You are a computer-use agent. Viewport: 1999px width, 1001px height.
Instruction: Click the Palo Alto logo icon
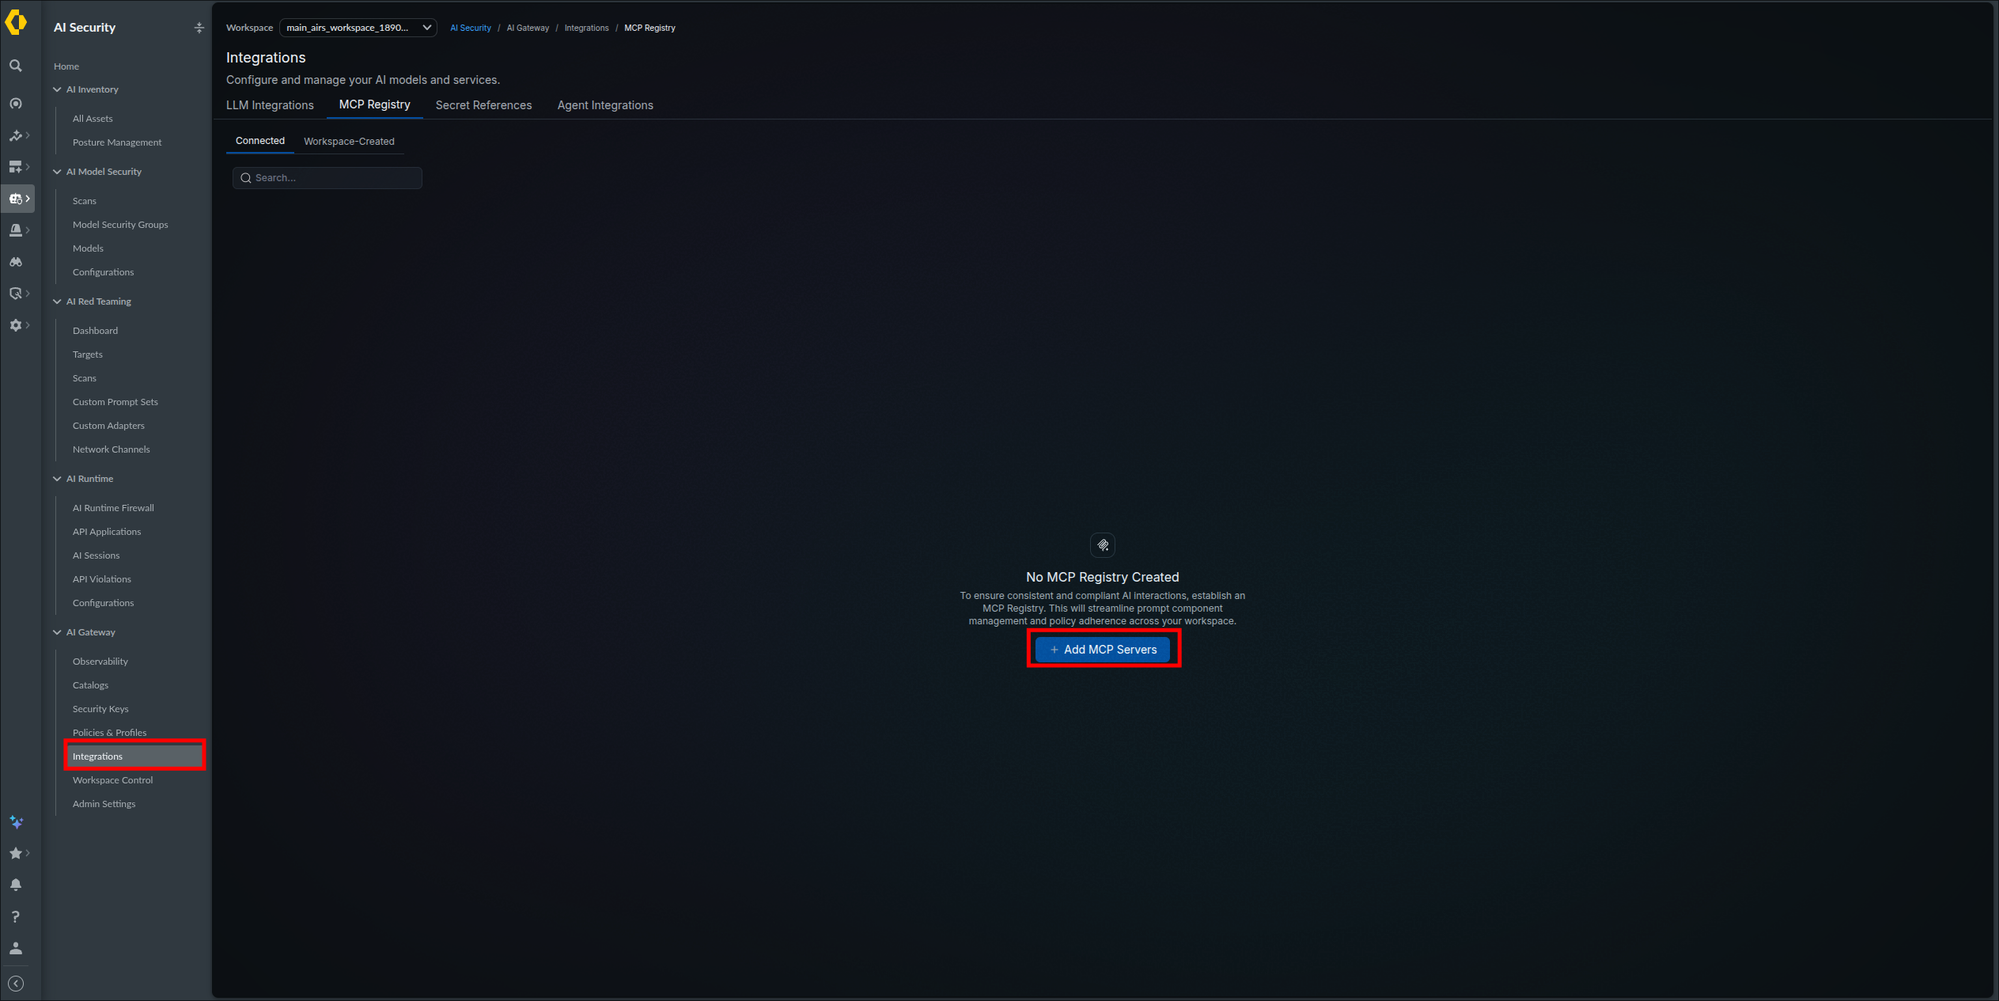click(16, 21)
